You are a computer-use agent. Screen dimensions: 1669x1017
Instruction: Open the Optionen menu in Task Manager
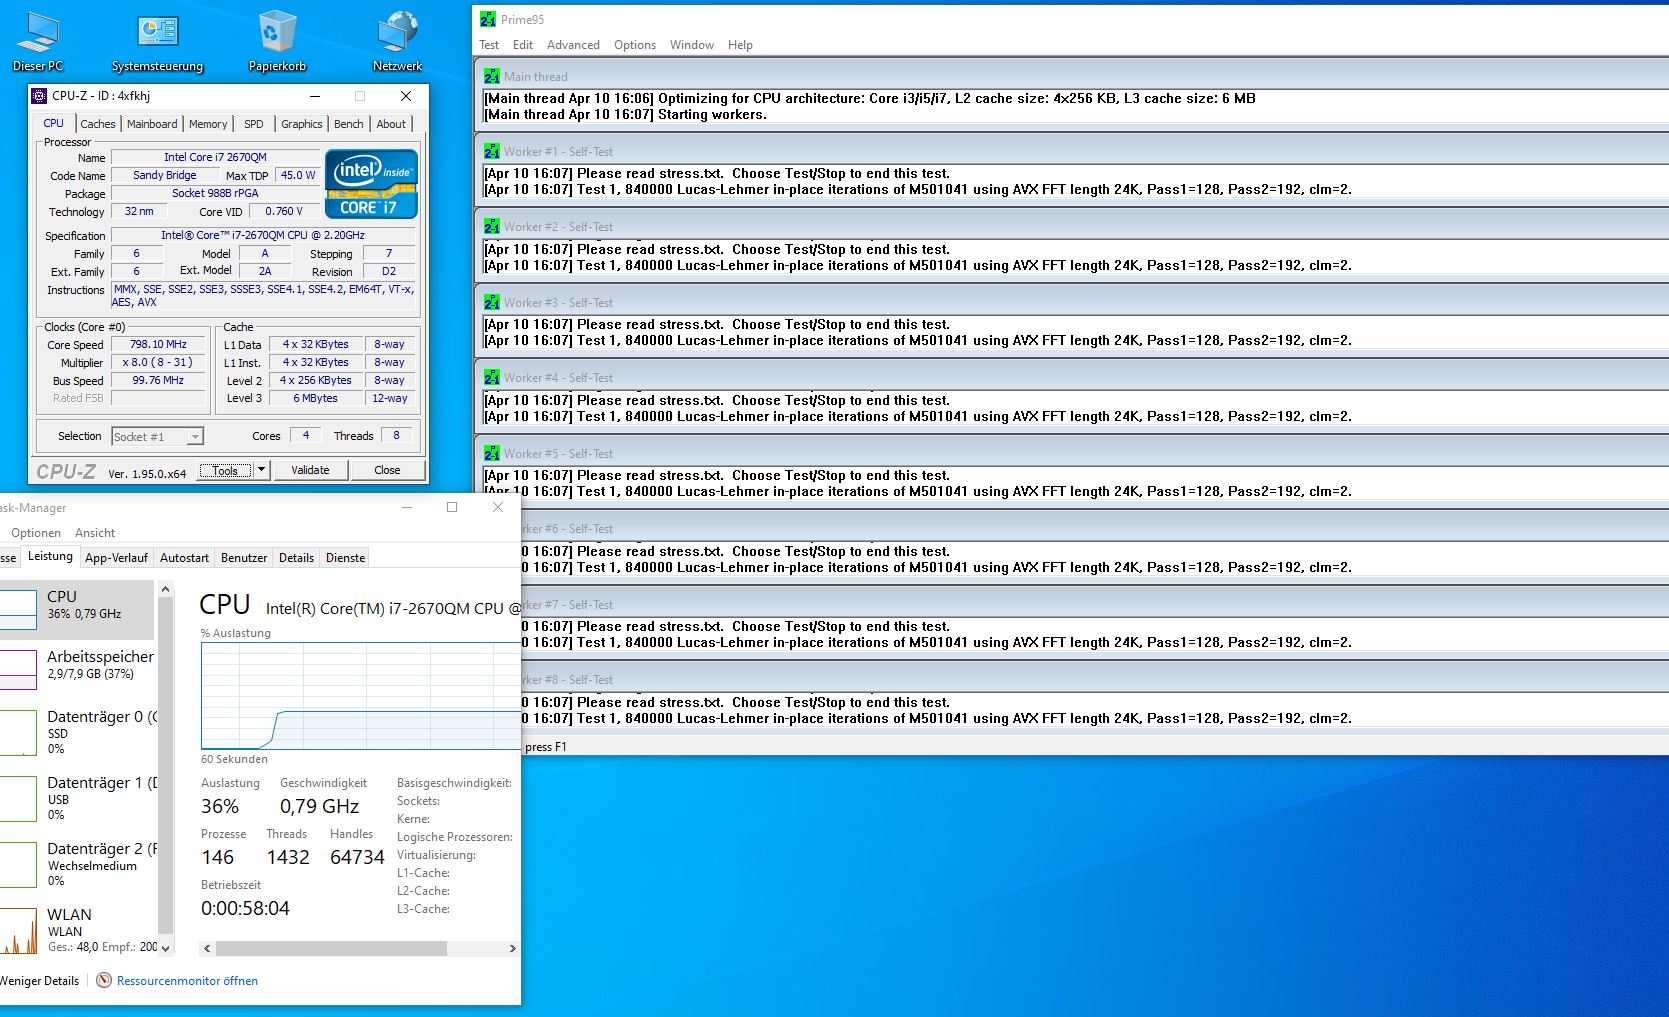coord(36,533)
